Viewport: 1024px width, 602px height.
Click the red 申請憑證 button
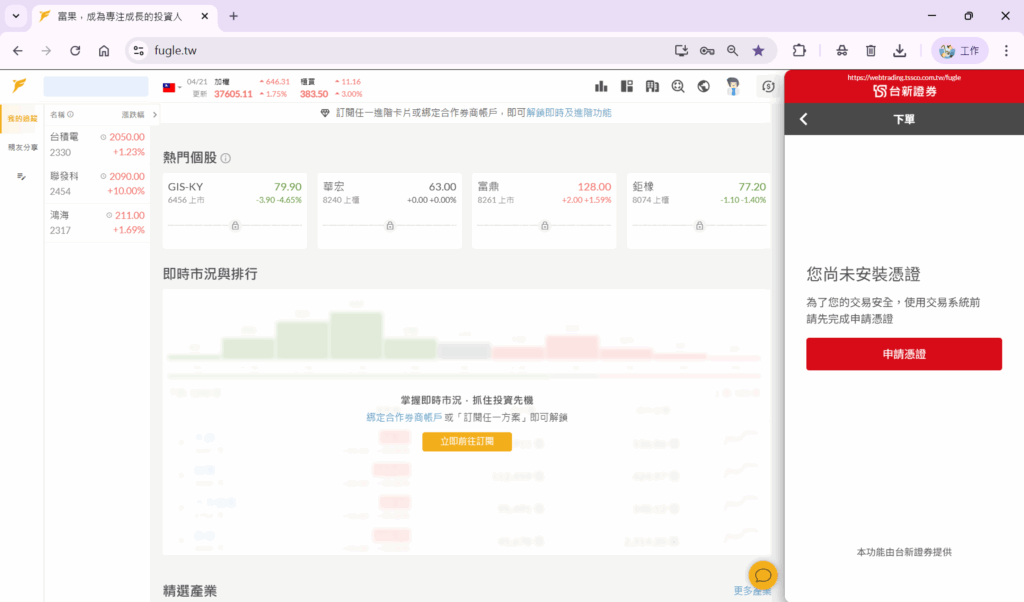pyautogui.click(x=903, y=354)
